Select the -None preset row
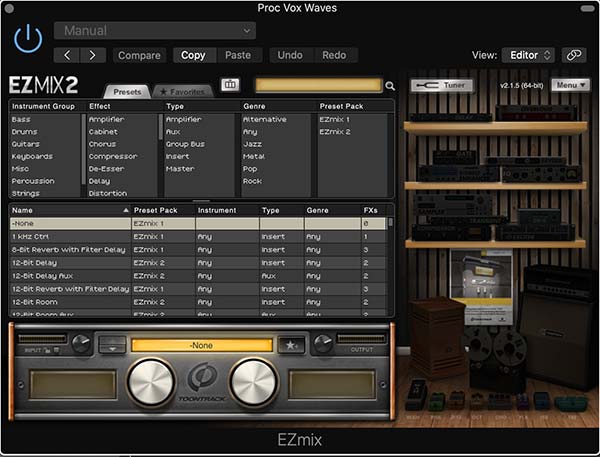 (198, 224)
